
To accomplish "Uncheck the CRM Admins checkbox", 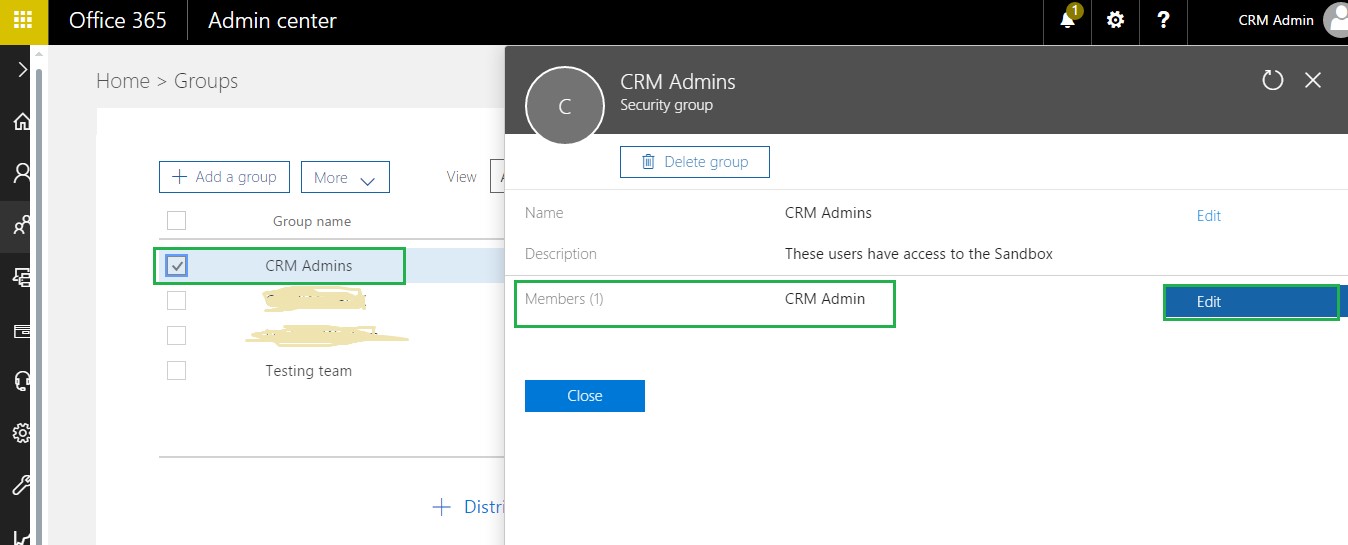I will [176, 265].
